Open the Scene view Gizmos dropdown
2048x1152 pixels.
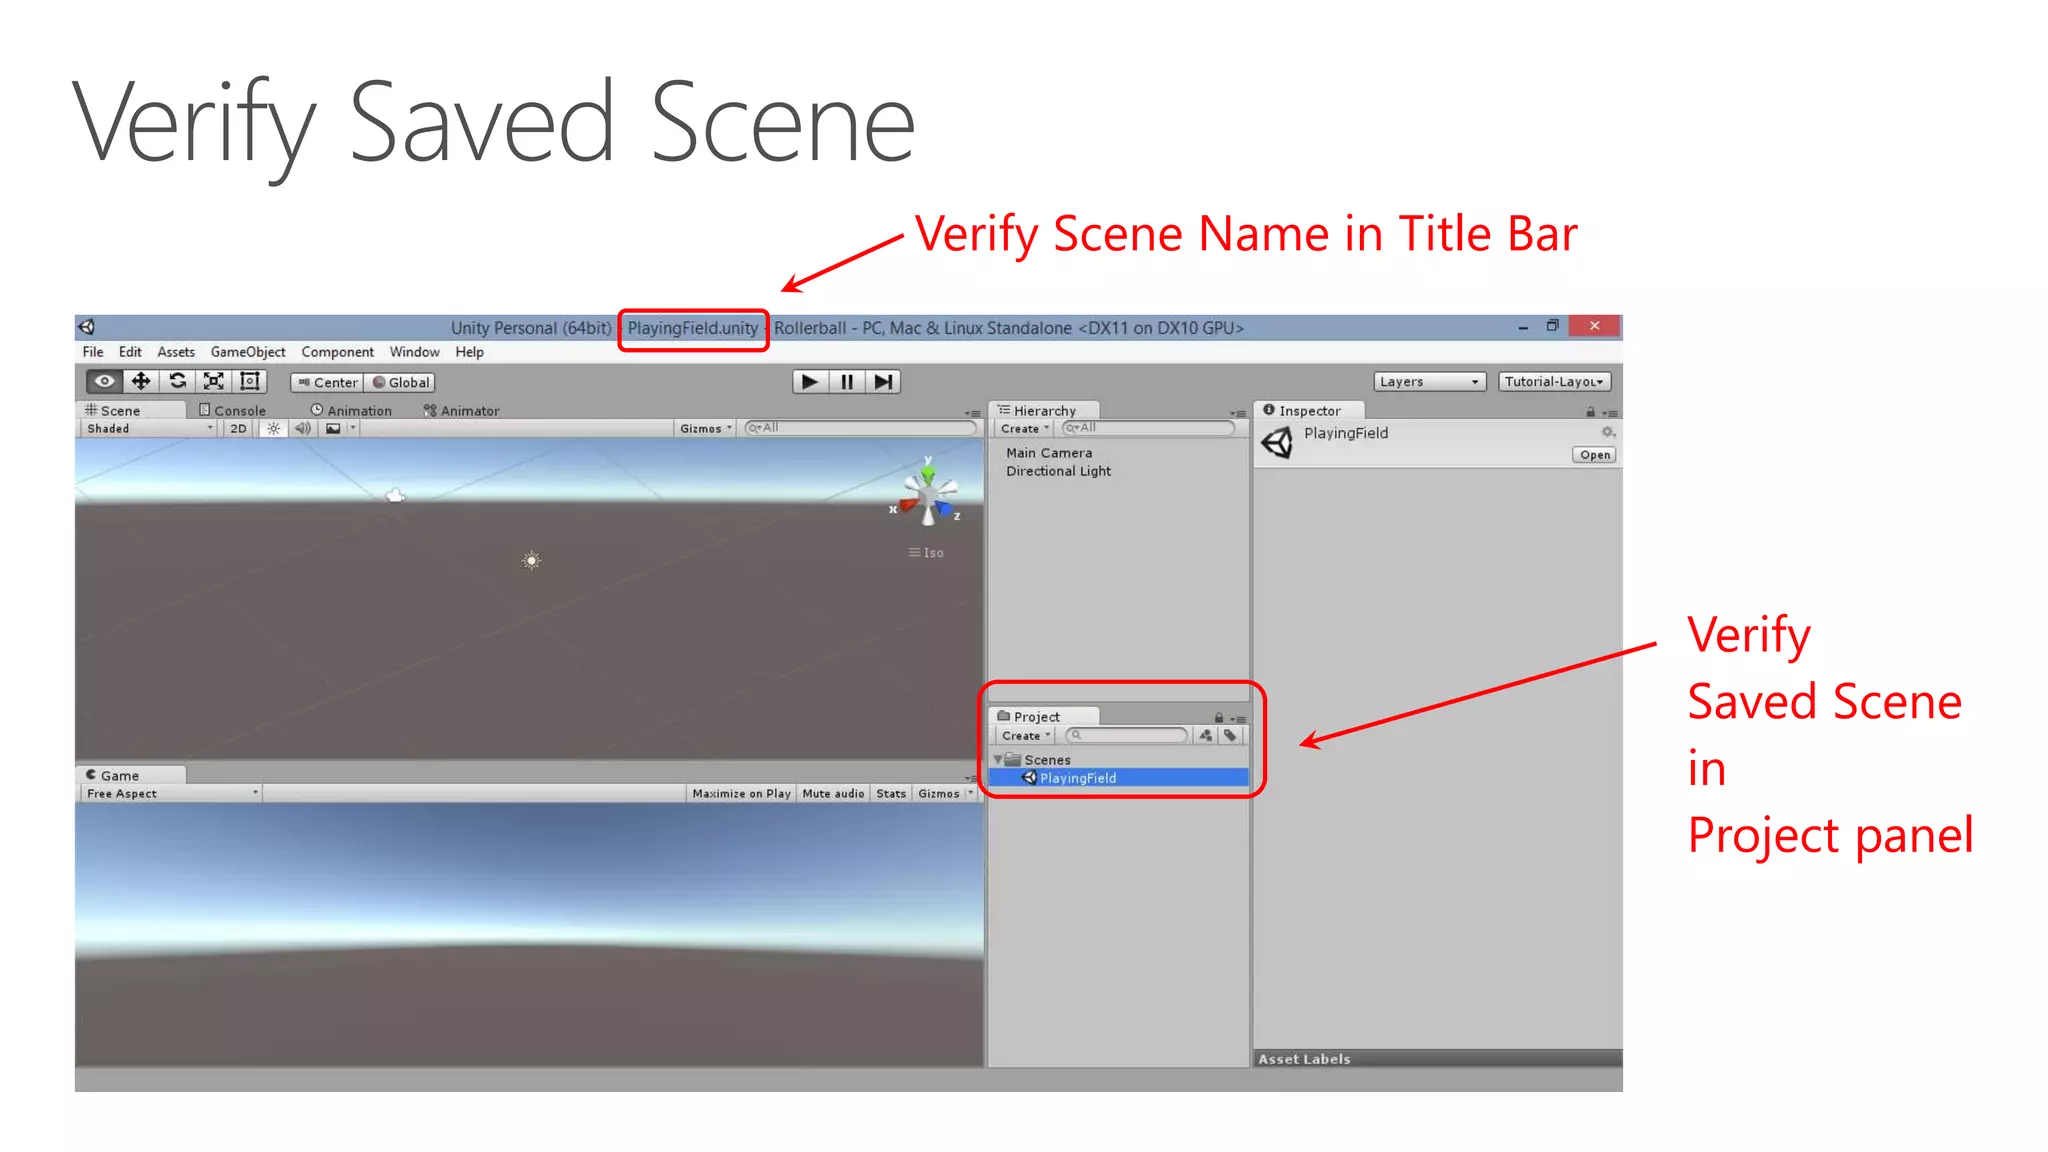click(x=706, y=428)
